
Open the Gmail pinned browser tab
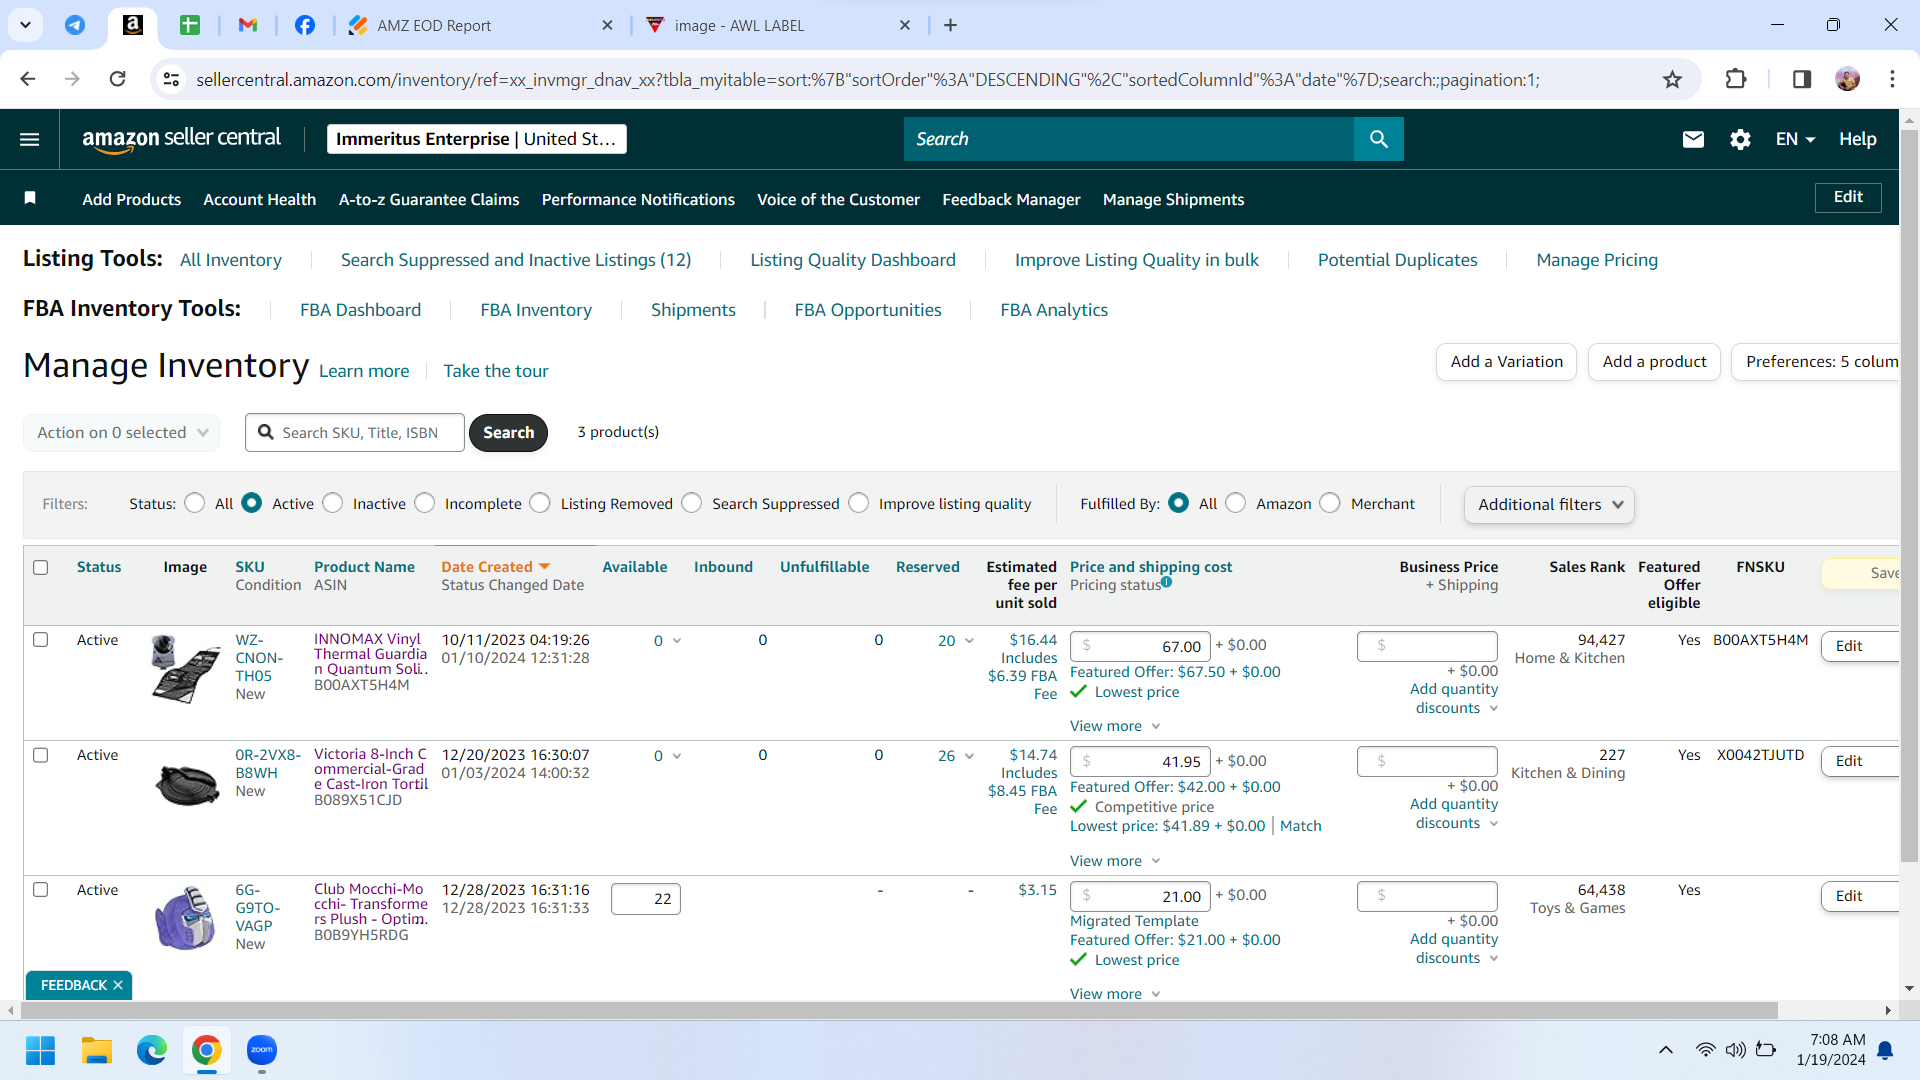248,25
